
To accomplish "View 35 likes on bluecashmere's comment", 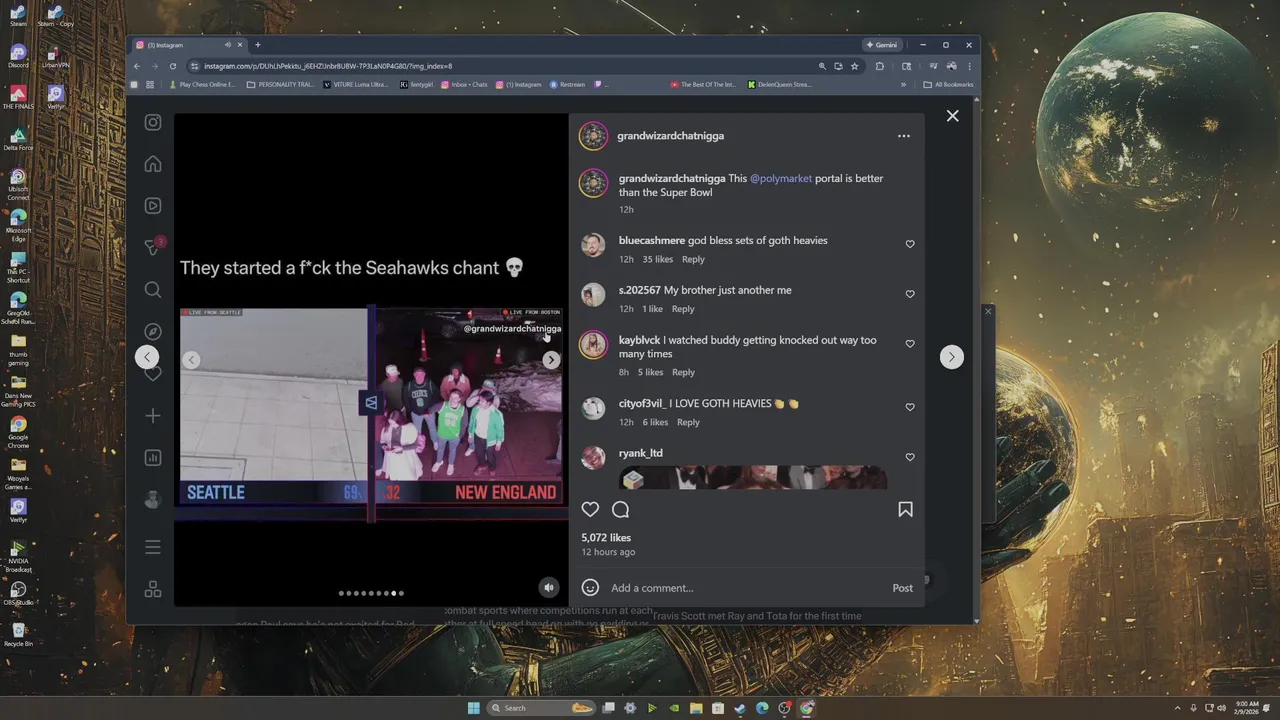I will click(658, 259).
